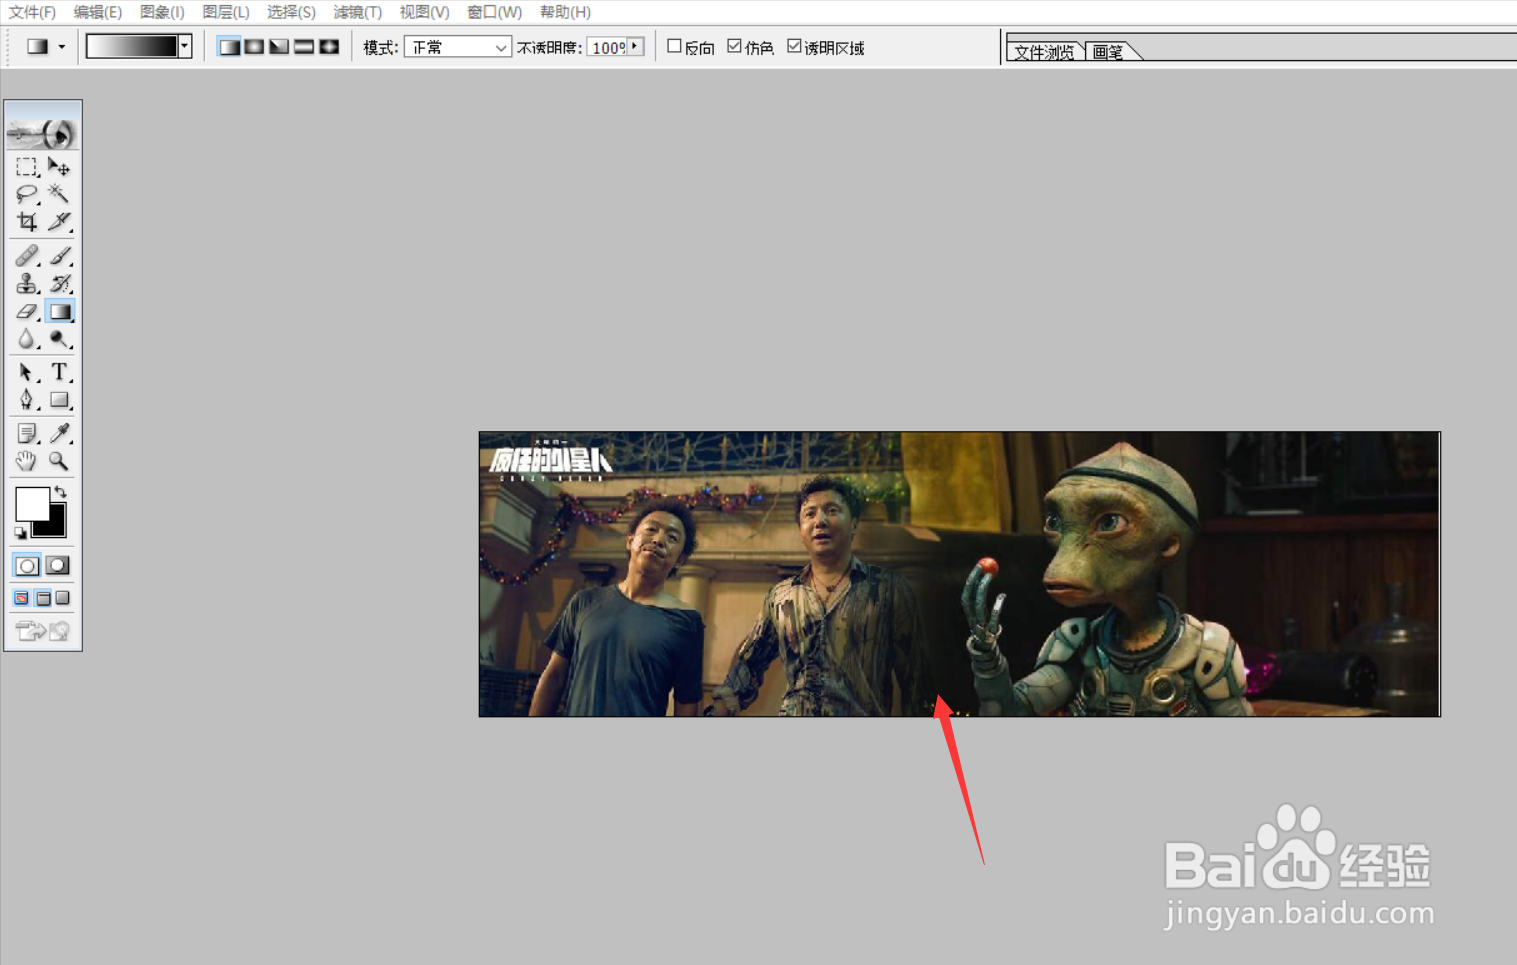Click the black background color swatch
This screenshot has height=965, width=1517.
click(55, 526)
